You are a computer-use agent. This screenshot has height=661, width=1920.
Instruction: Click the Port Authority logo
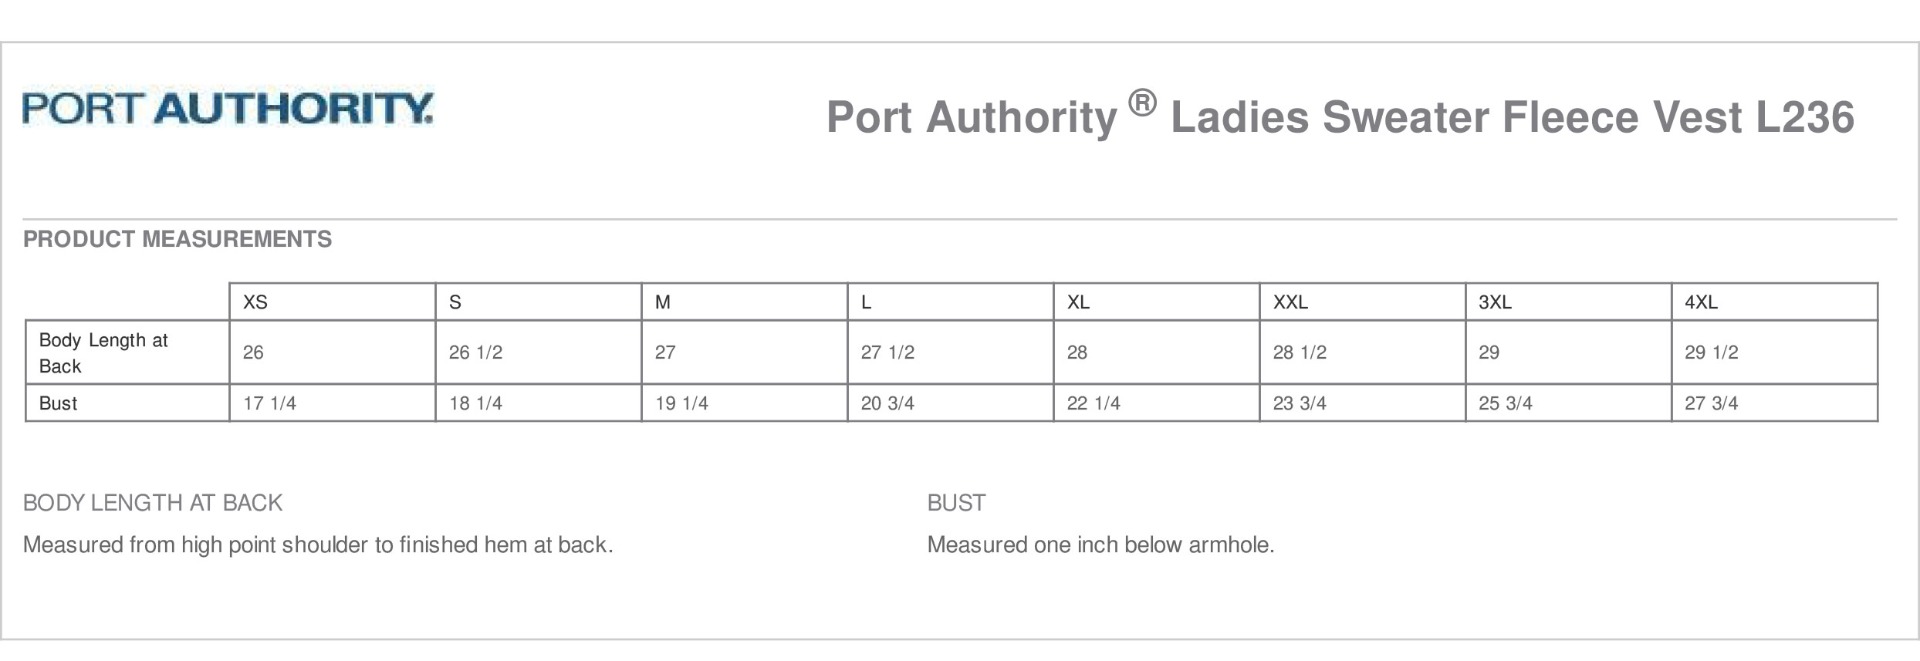pyautogui.click(x=228, y=108)
